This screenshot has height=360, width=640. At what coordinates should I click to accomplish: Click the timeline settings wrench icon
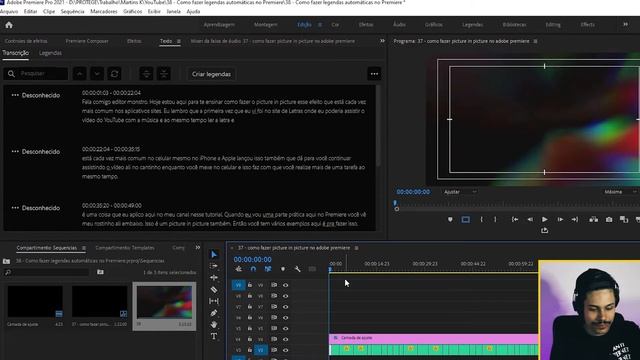click(298, 269)
